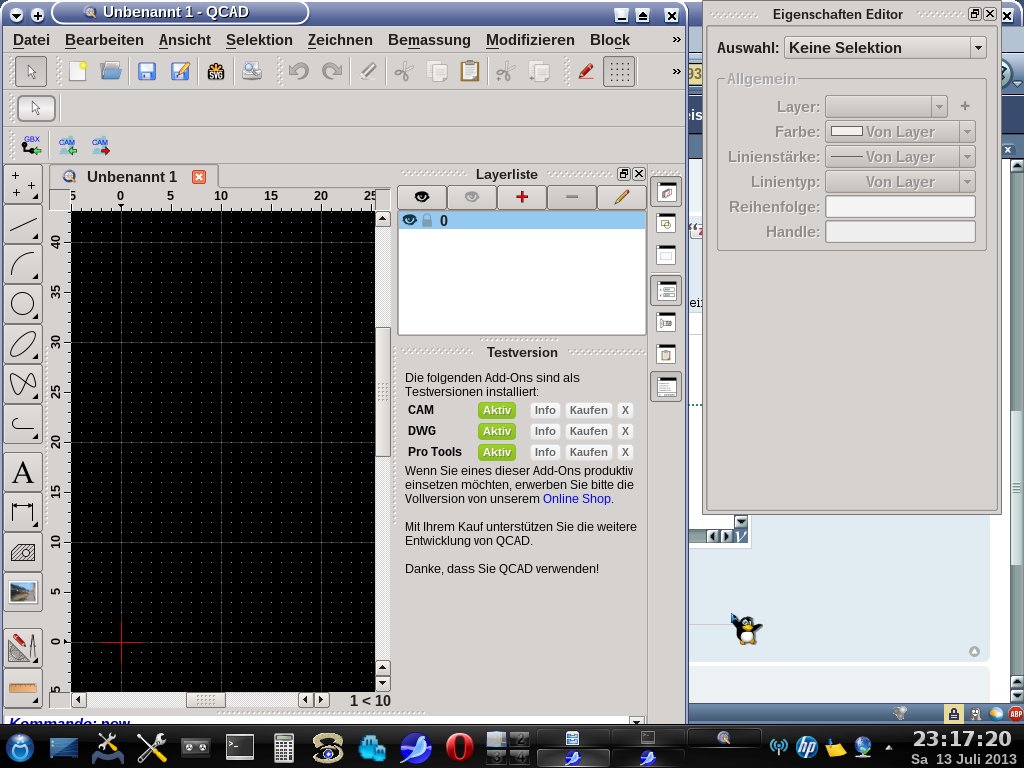Toggle Pro Tools add-on Aktiv status
1024x768 pixels.
pyautogui.click(x=496, y=452)
